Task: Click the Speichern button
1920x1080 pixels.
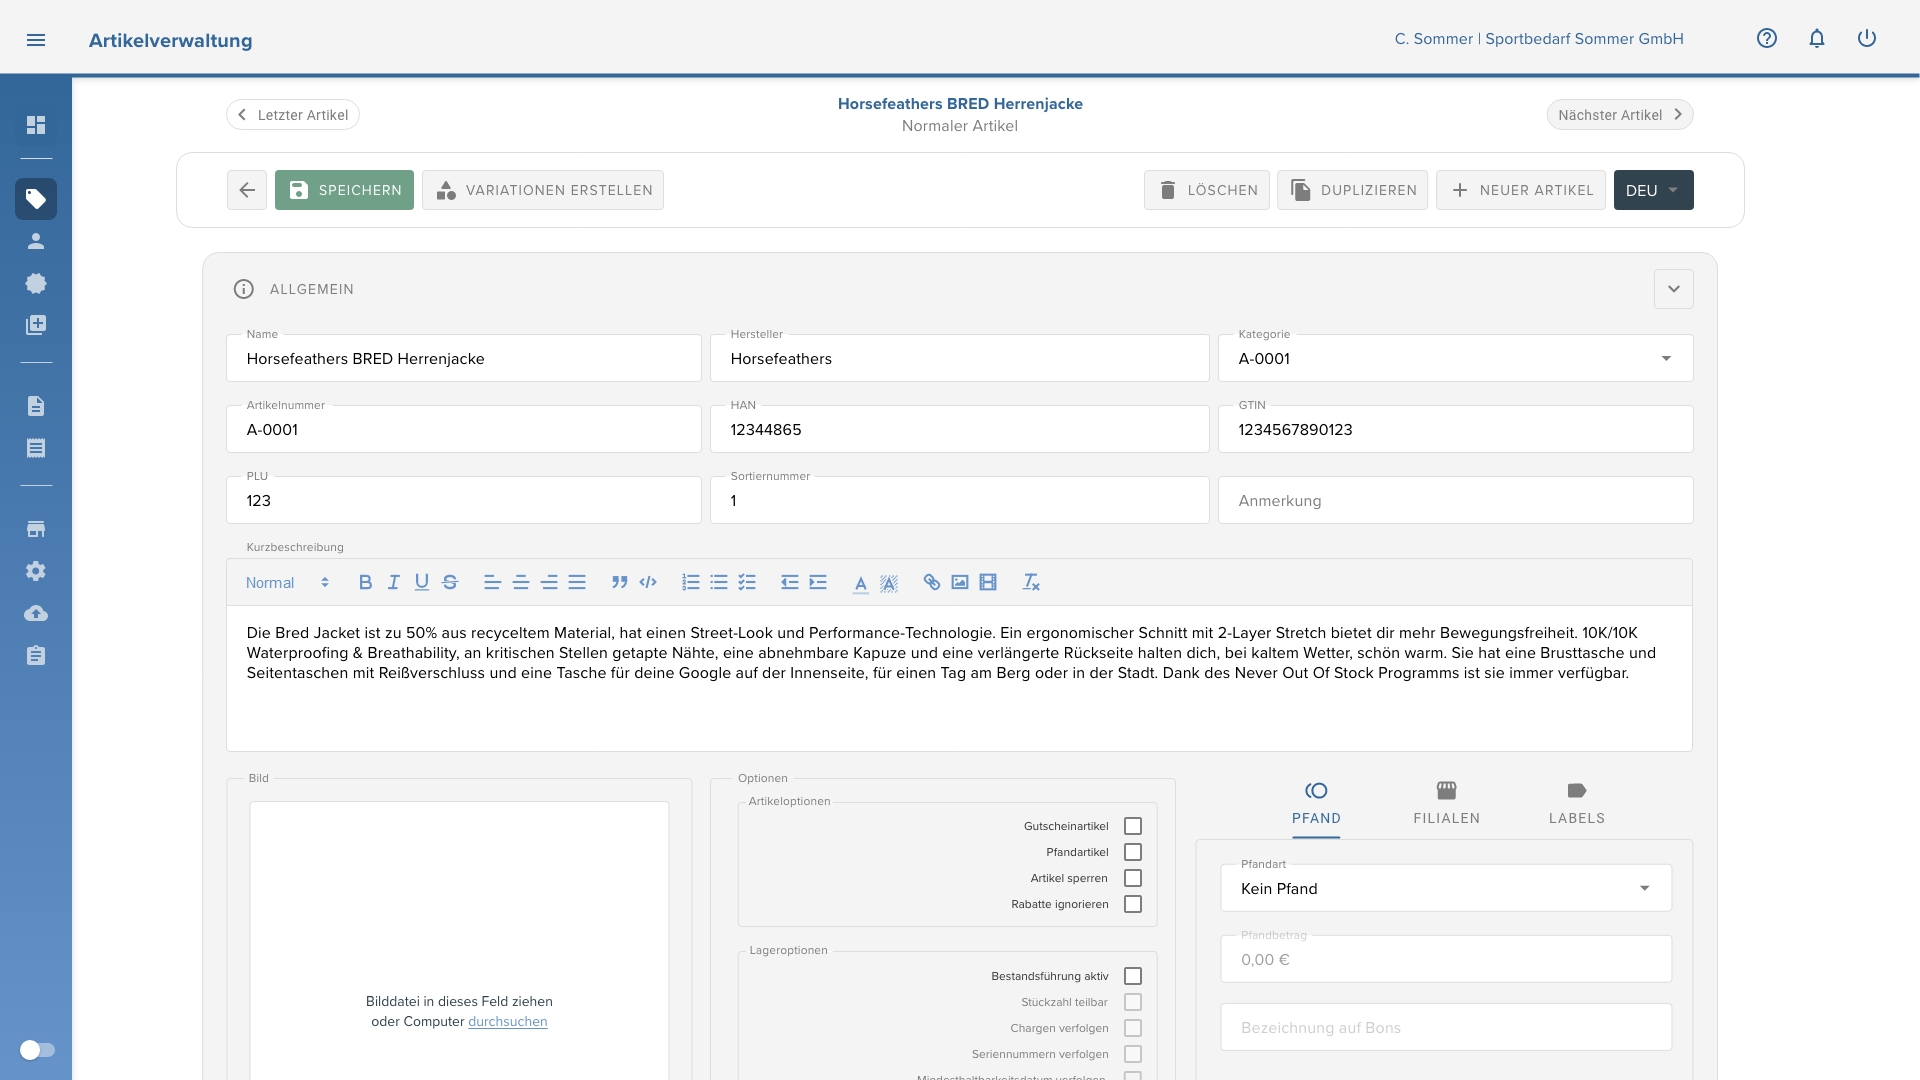Action: (344, 190)
